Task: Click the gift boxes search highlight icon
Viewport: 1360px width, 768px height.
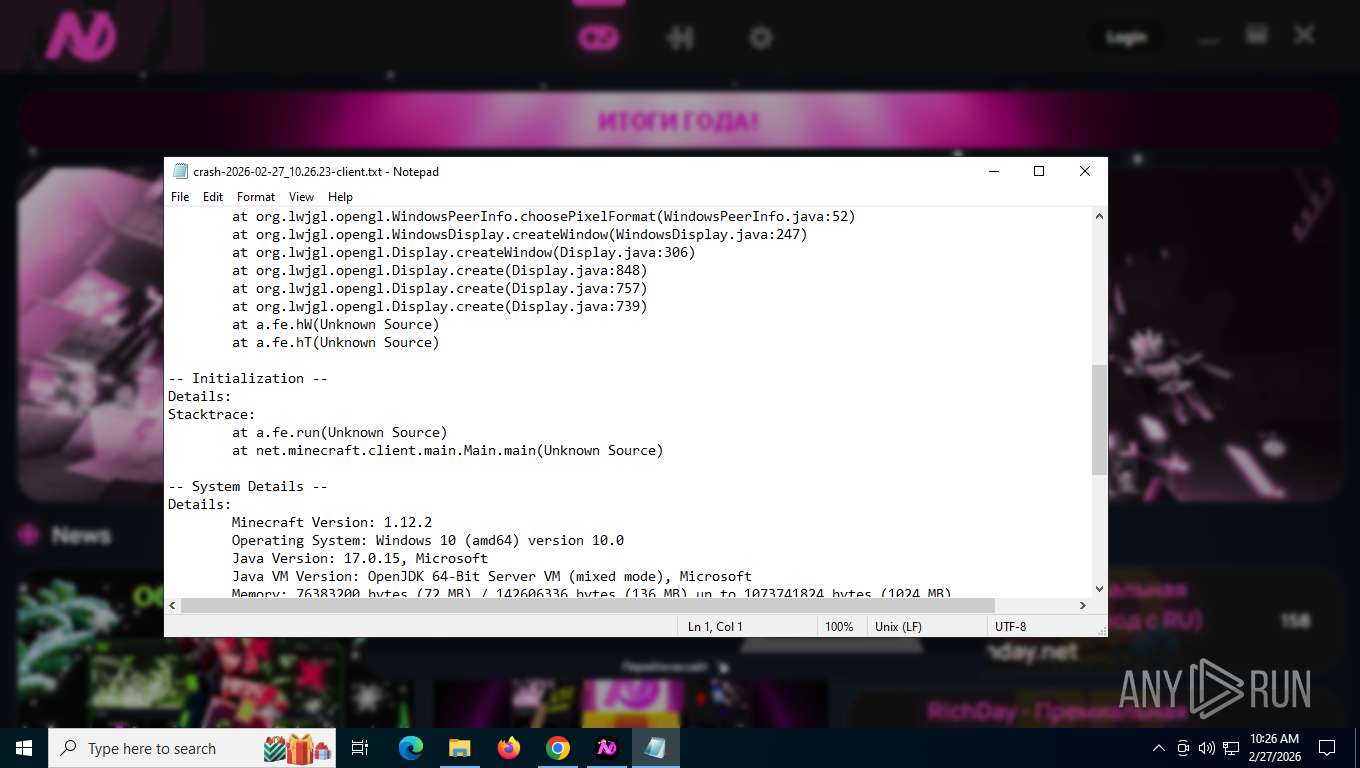Action: pos(297,748)
